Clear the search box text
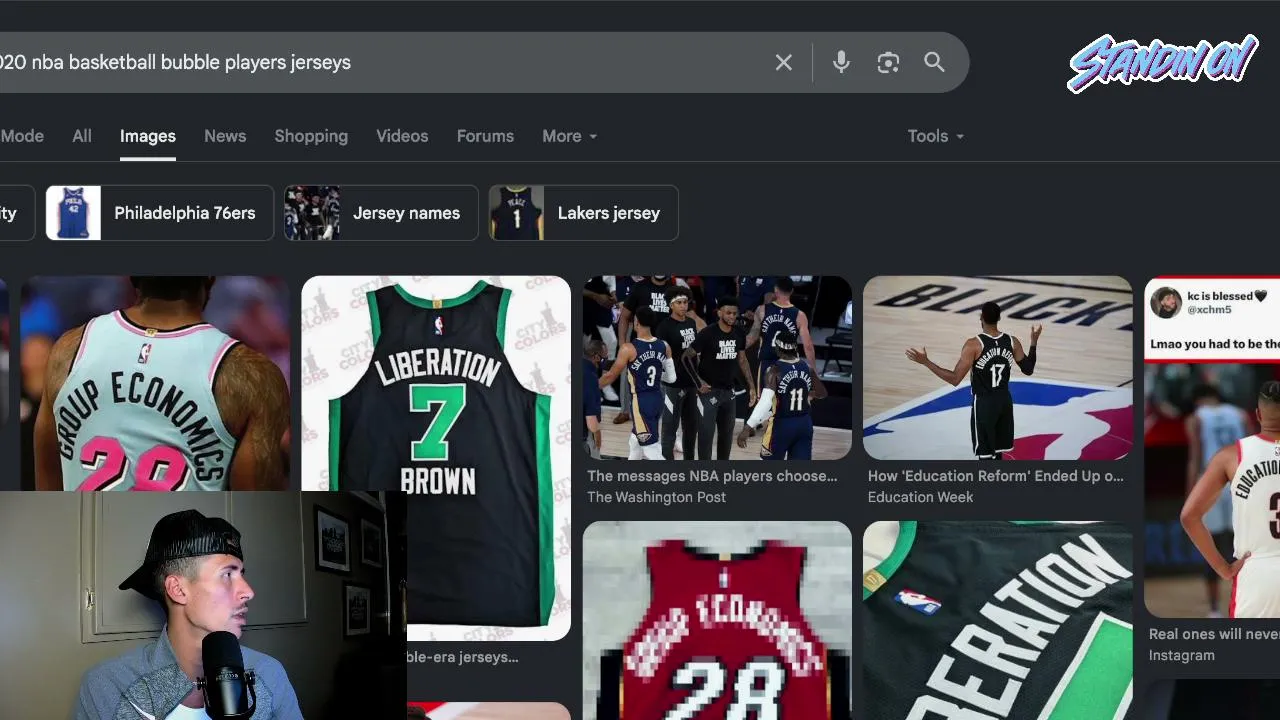Viewport: 1280px width, 720px height. pyautogui.click(x=784, y=63)
